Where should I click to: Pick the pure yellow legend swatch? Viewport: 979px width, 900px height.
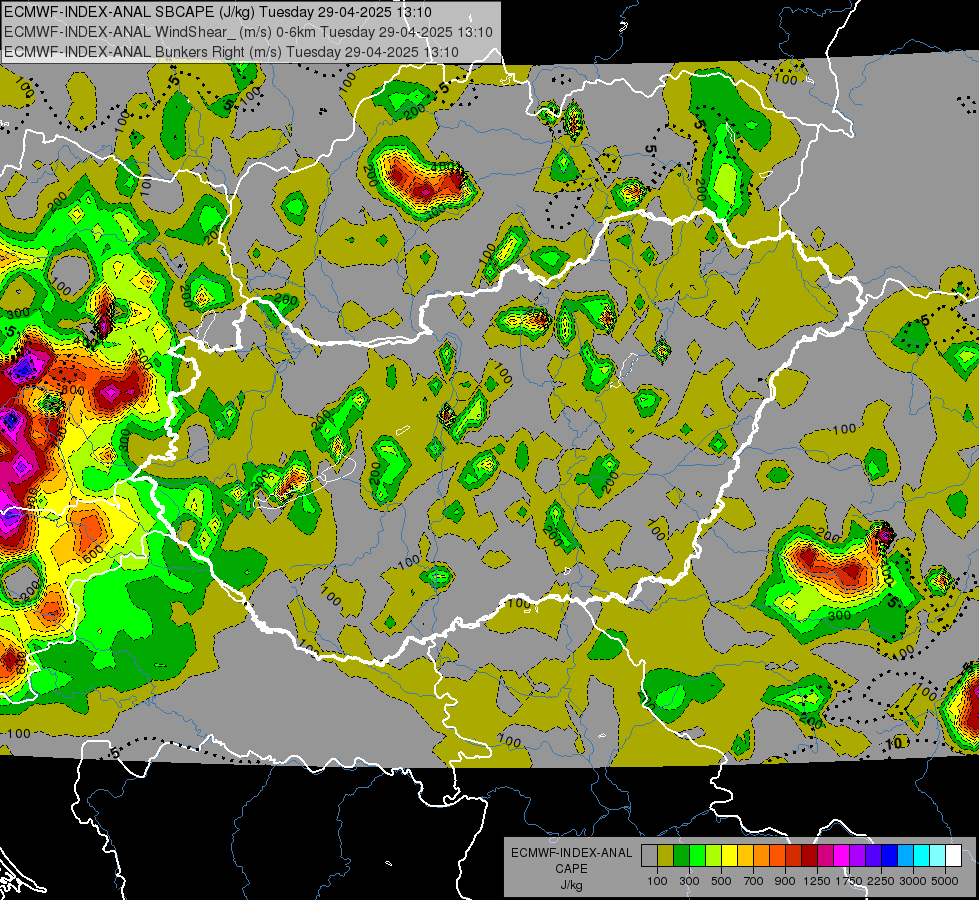(x=729, y=856)
